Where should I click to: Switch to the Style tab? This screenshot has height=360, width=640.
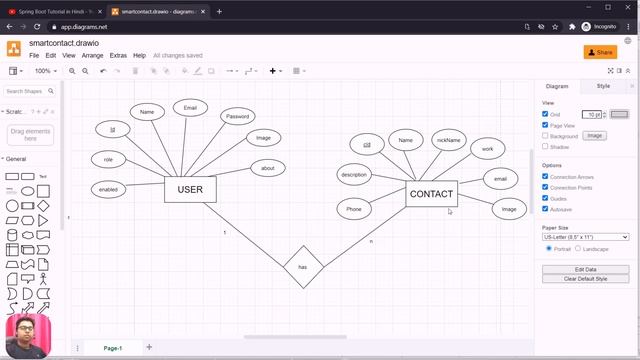click(603, 86)
